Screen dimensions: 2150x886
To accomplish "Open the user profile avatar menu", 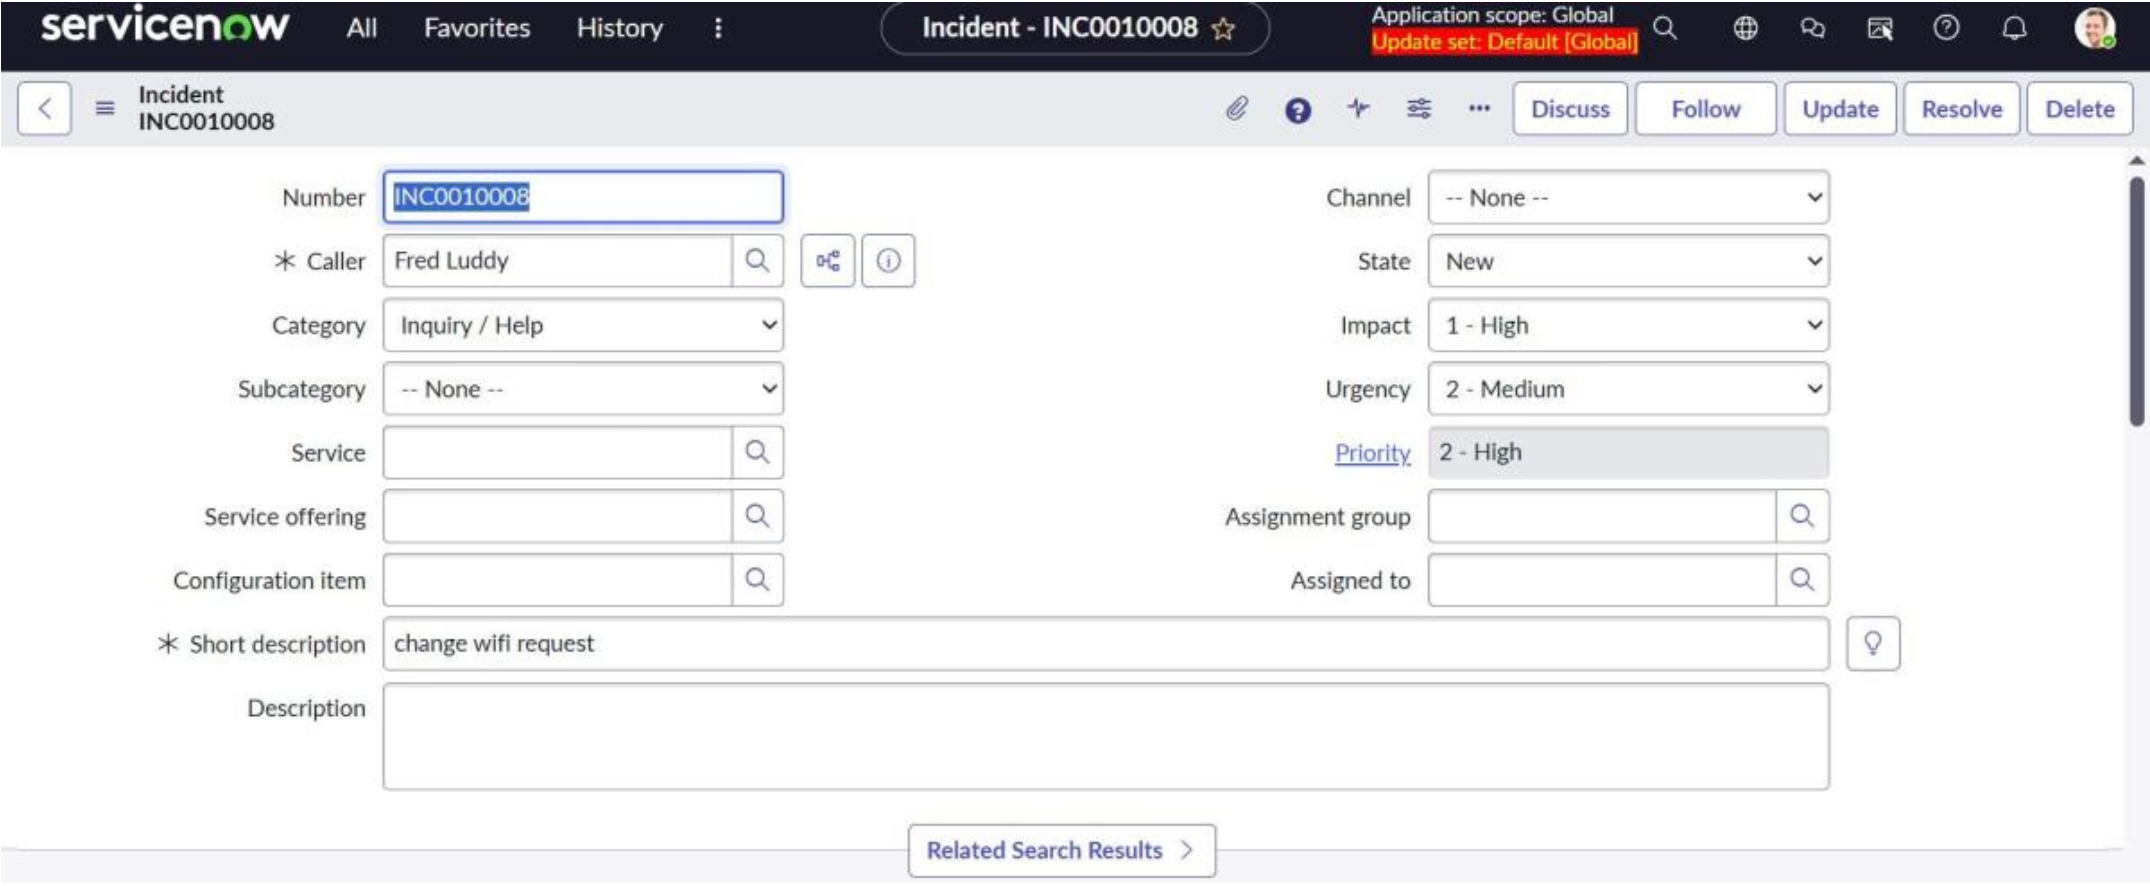I will [2094, 28].
